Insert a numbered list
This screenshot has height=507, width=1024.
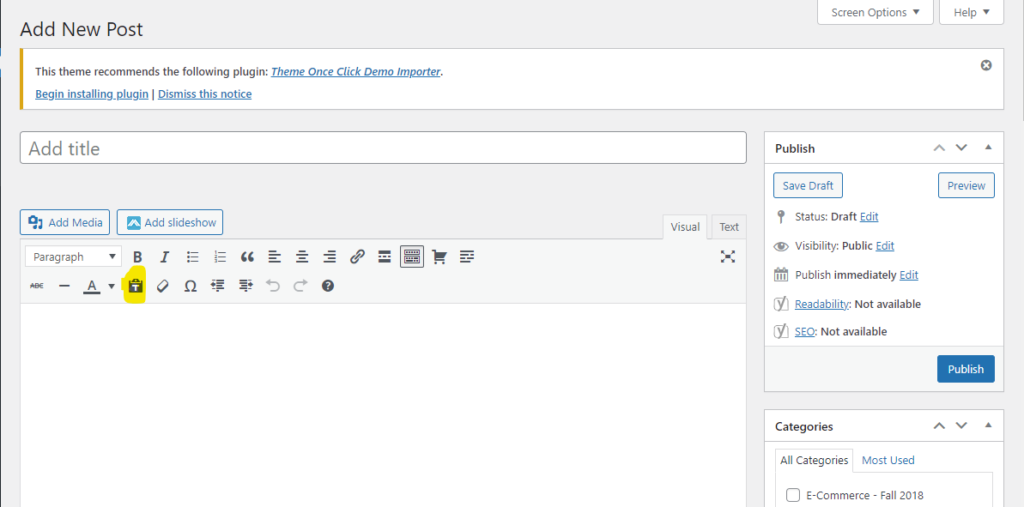pos(220,257)
